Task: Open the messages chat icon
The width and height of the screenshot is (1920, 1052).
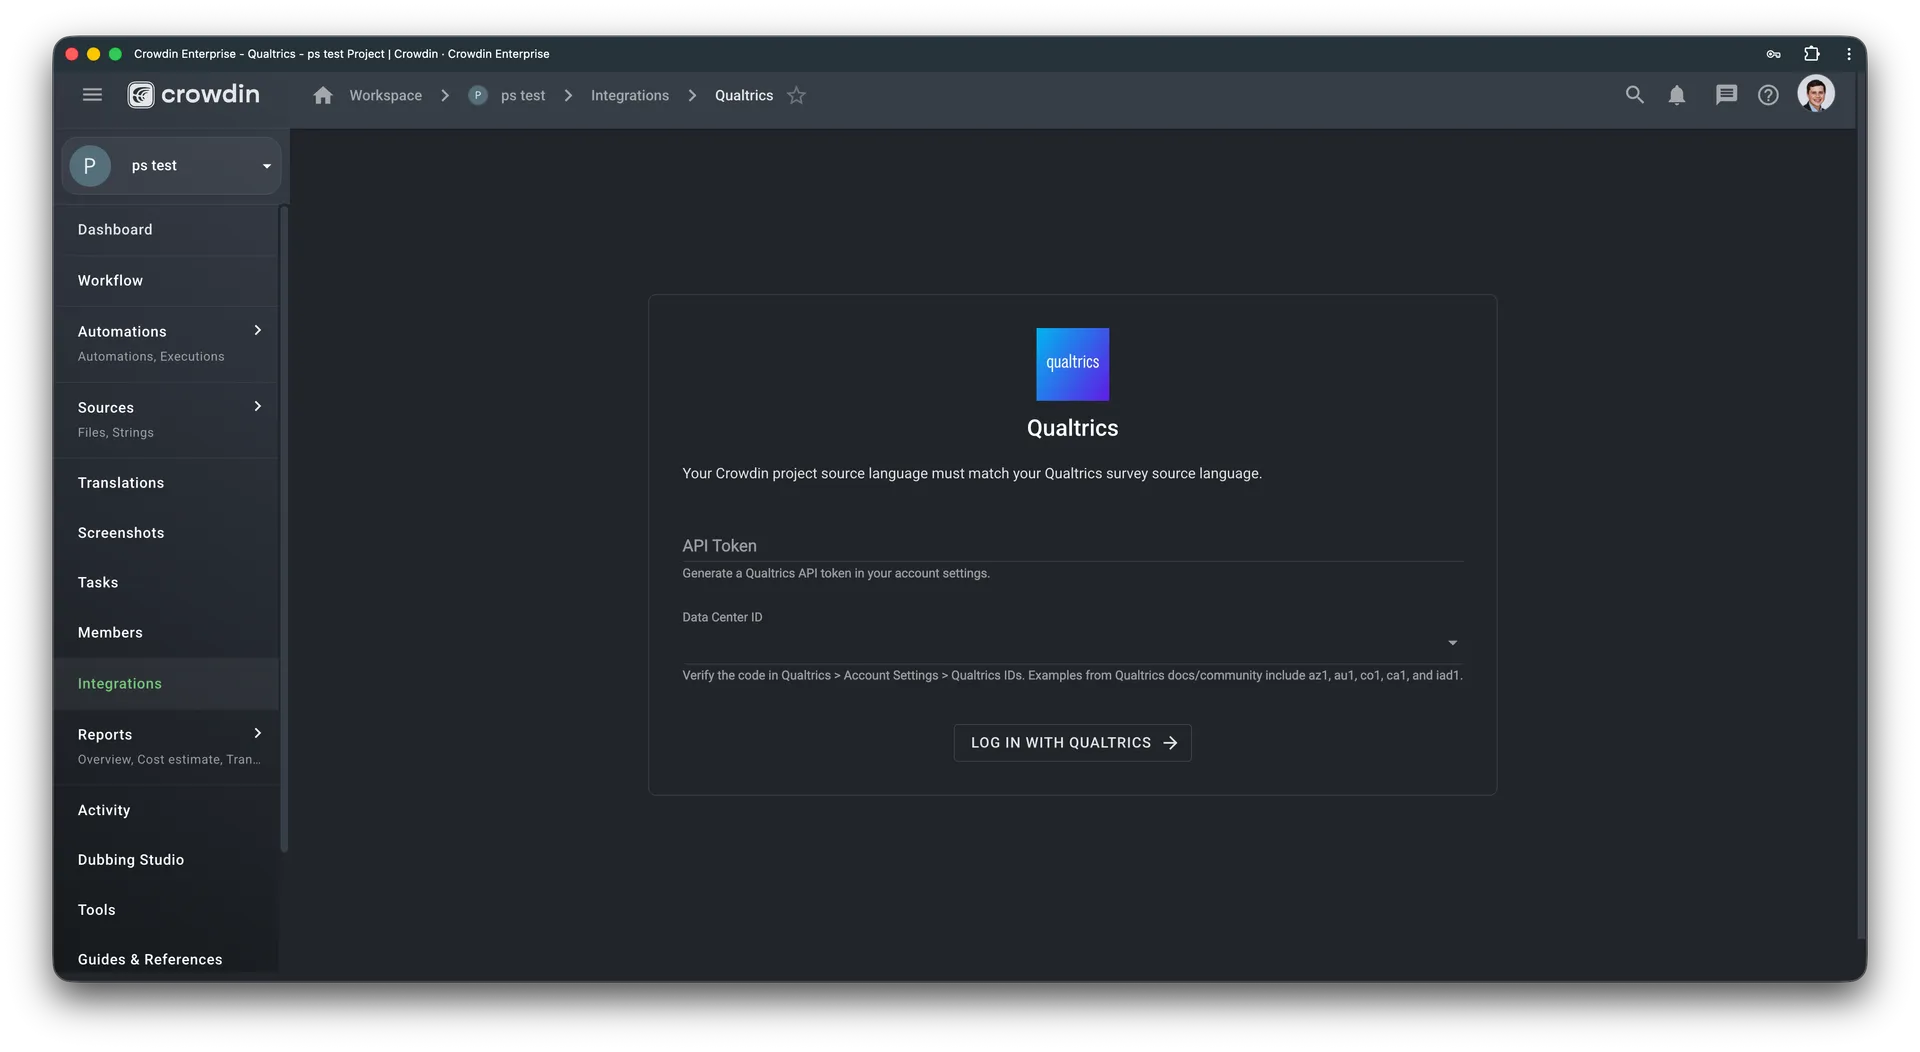Action: (x=1725, y=95)
